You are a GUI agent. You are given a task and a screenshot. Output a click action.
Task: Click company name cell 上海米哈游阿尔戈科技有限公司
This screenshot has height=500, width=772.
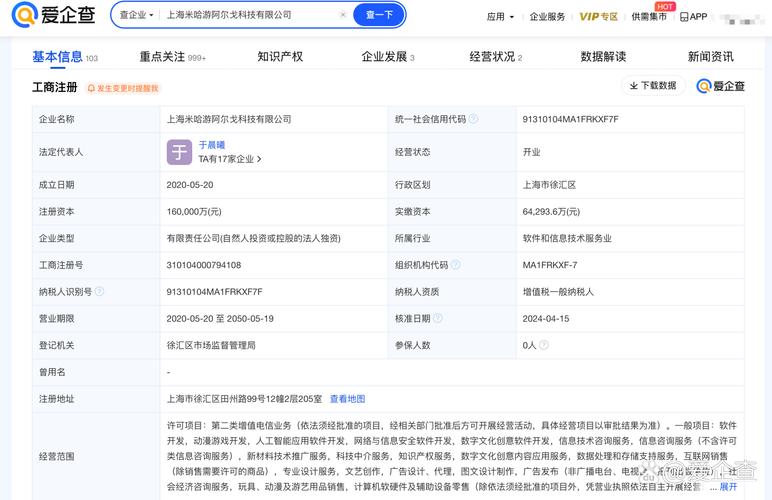point(229,119)
